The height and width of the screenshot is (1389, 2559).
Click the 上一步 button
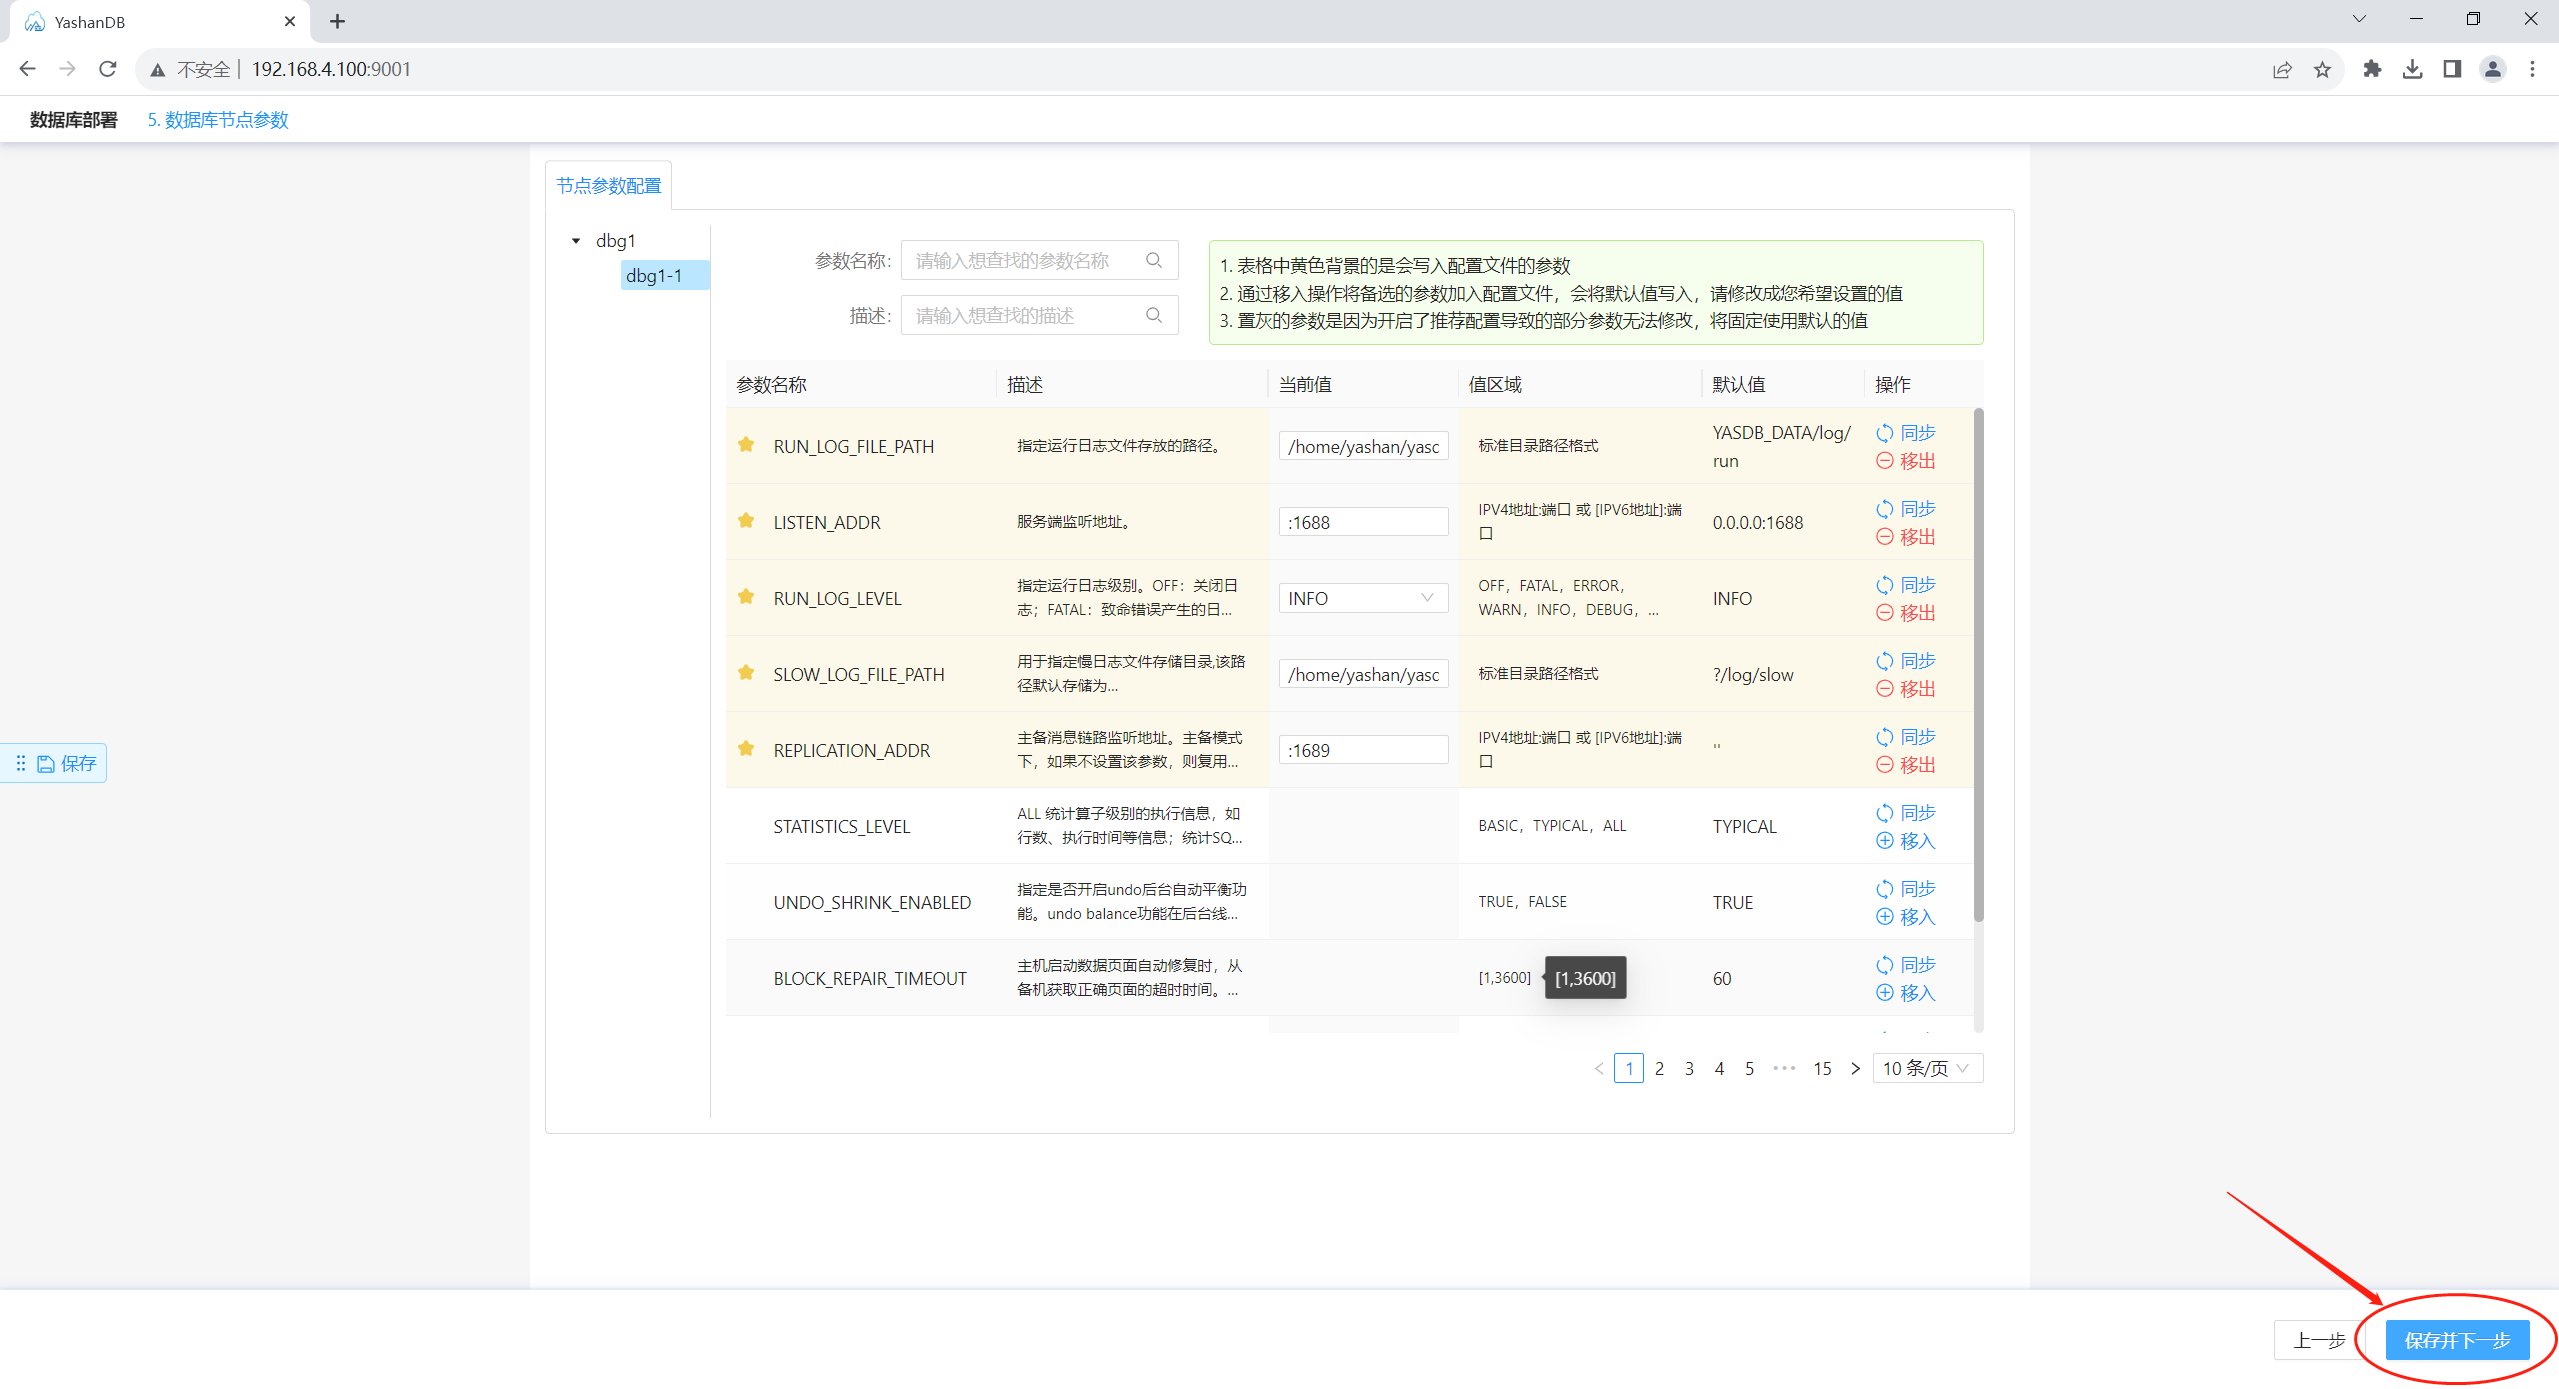pos(2319,1340)
